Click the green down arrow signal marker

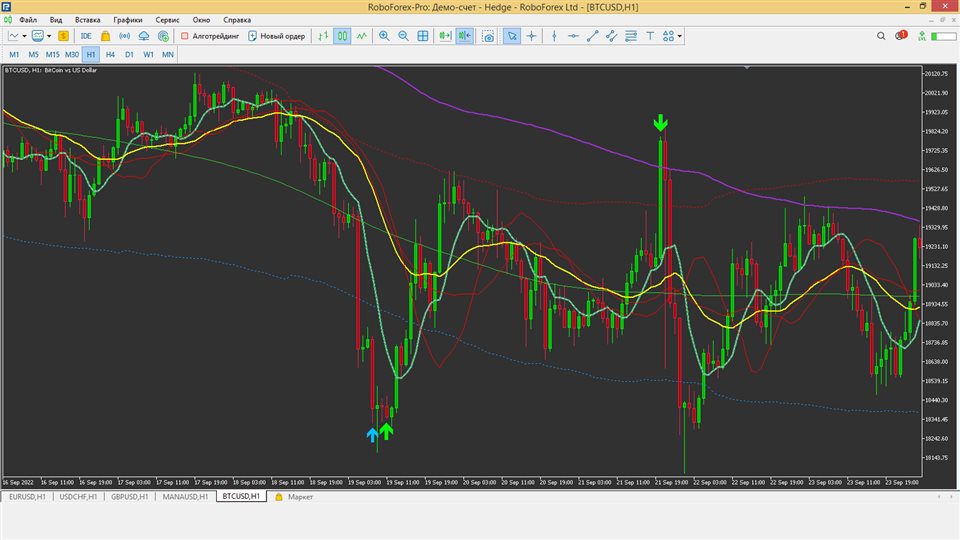click(660, 122)
